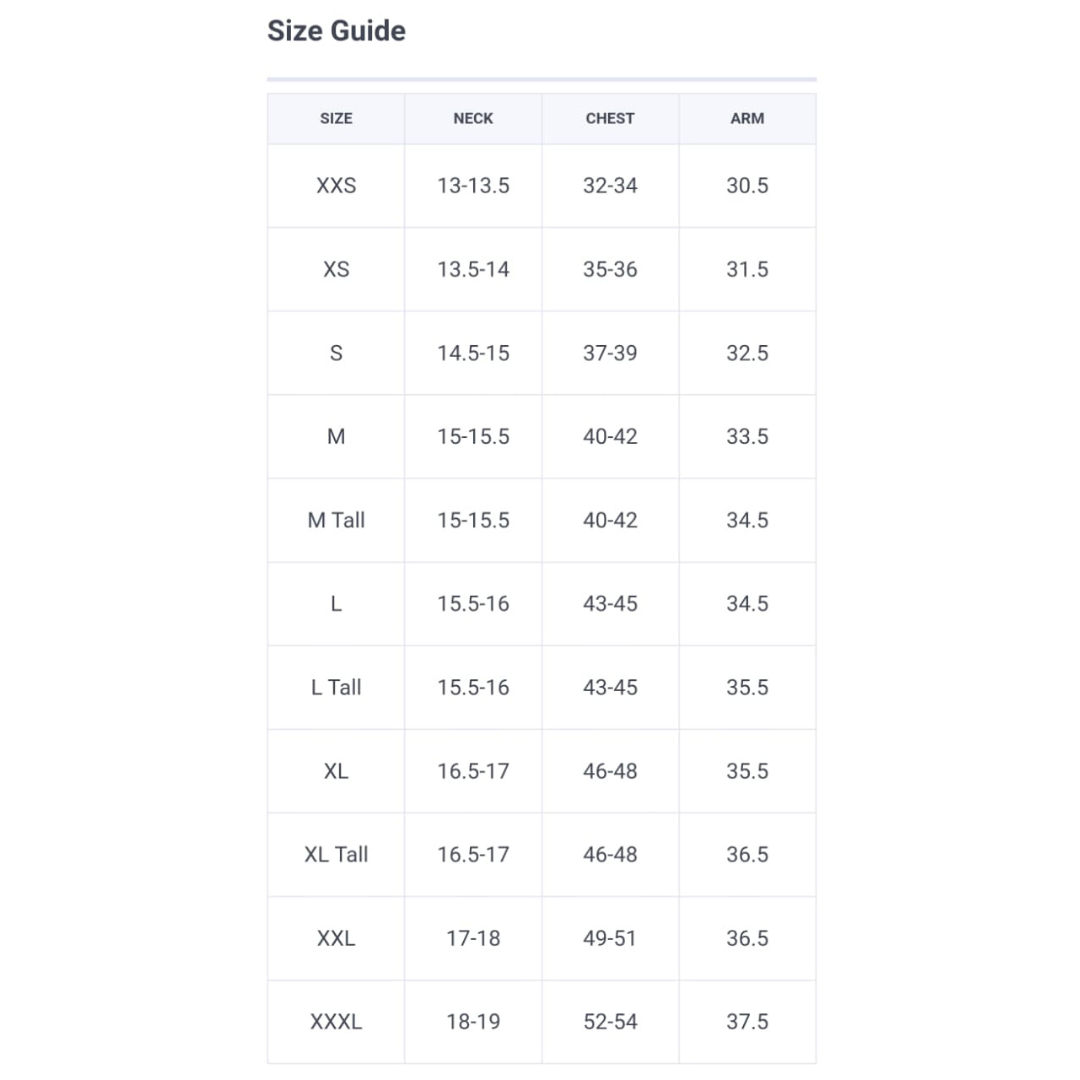This screenshot has width=1080, height=1080.
Task: Click the NECK column header
Action: tap(473, 118)
